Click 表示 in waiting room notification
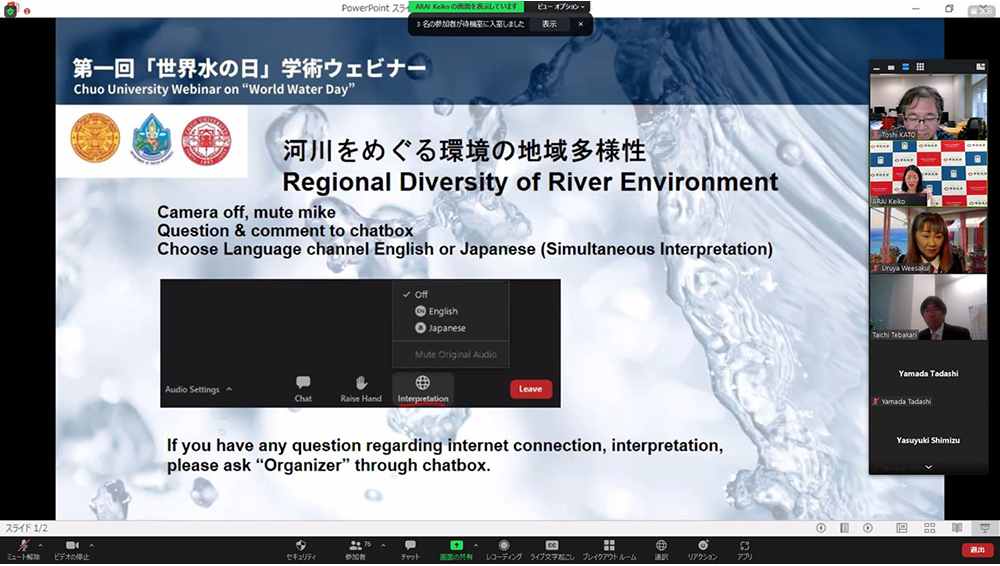 click(549, 24)
